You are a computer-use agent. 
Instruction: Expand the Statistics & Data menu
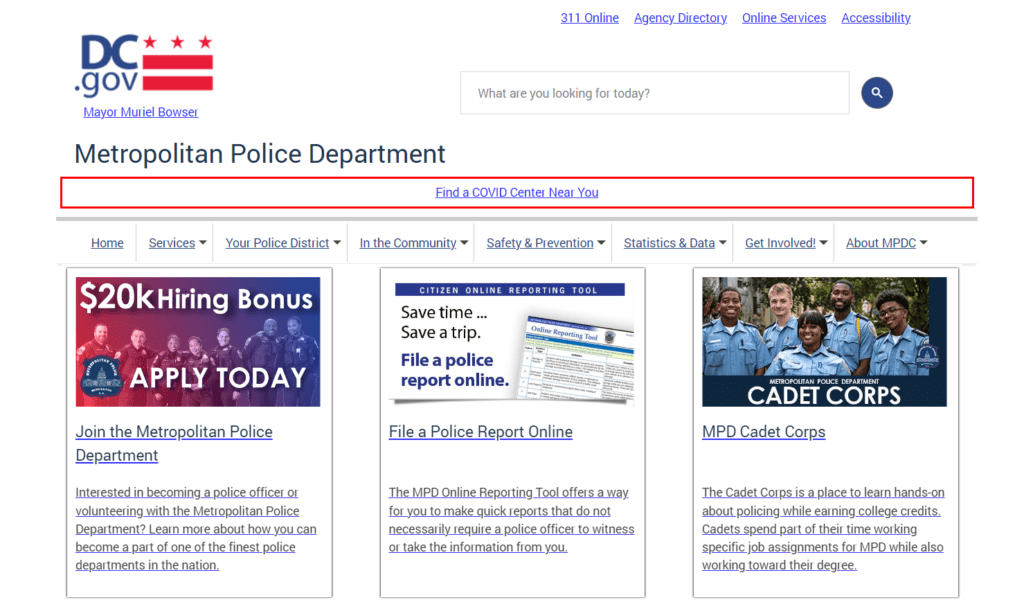(673, 242)
